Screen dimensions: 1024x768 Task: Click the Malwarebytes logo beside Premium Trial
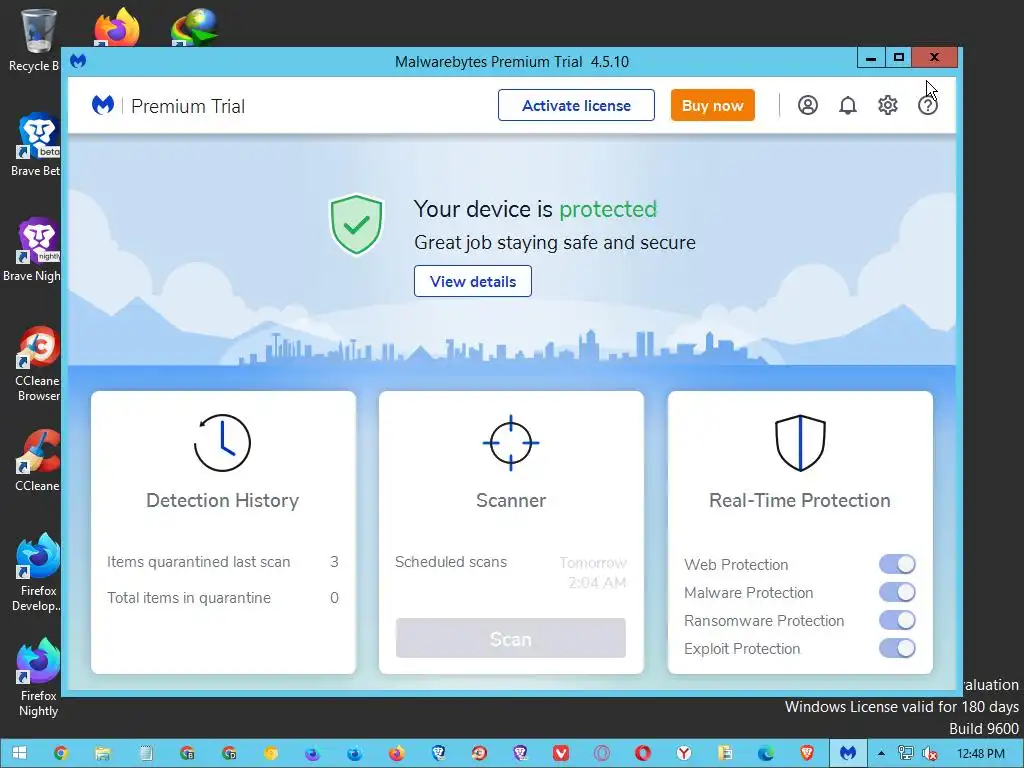tap(103, 105)
